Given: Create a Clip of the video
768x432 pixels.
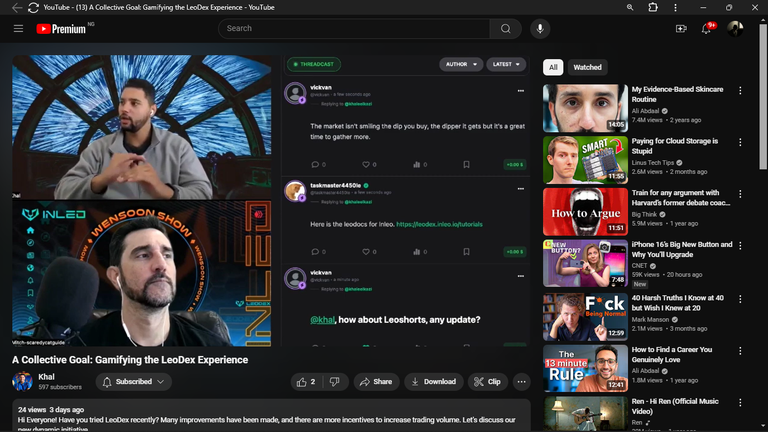Looking at the screenshot, I should click(x=487, y=382).
